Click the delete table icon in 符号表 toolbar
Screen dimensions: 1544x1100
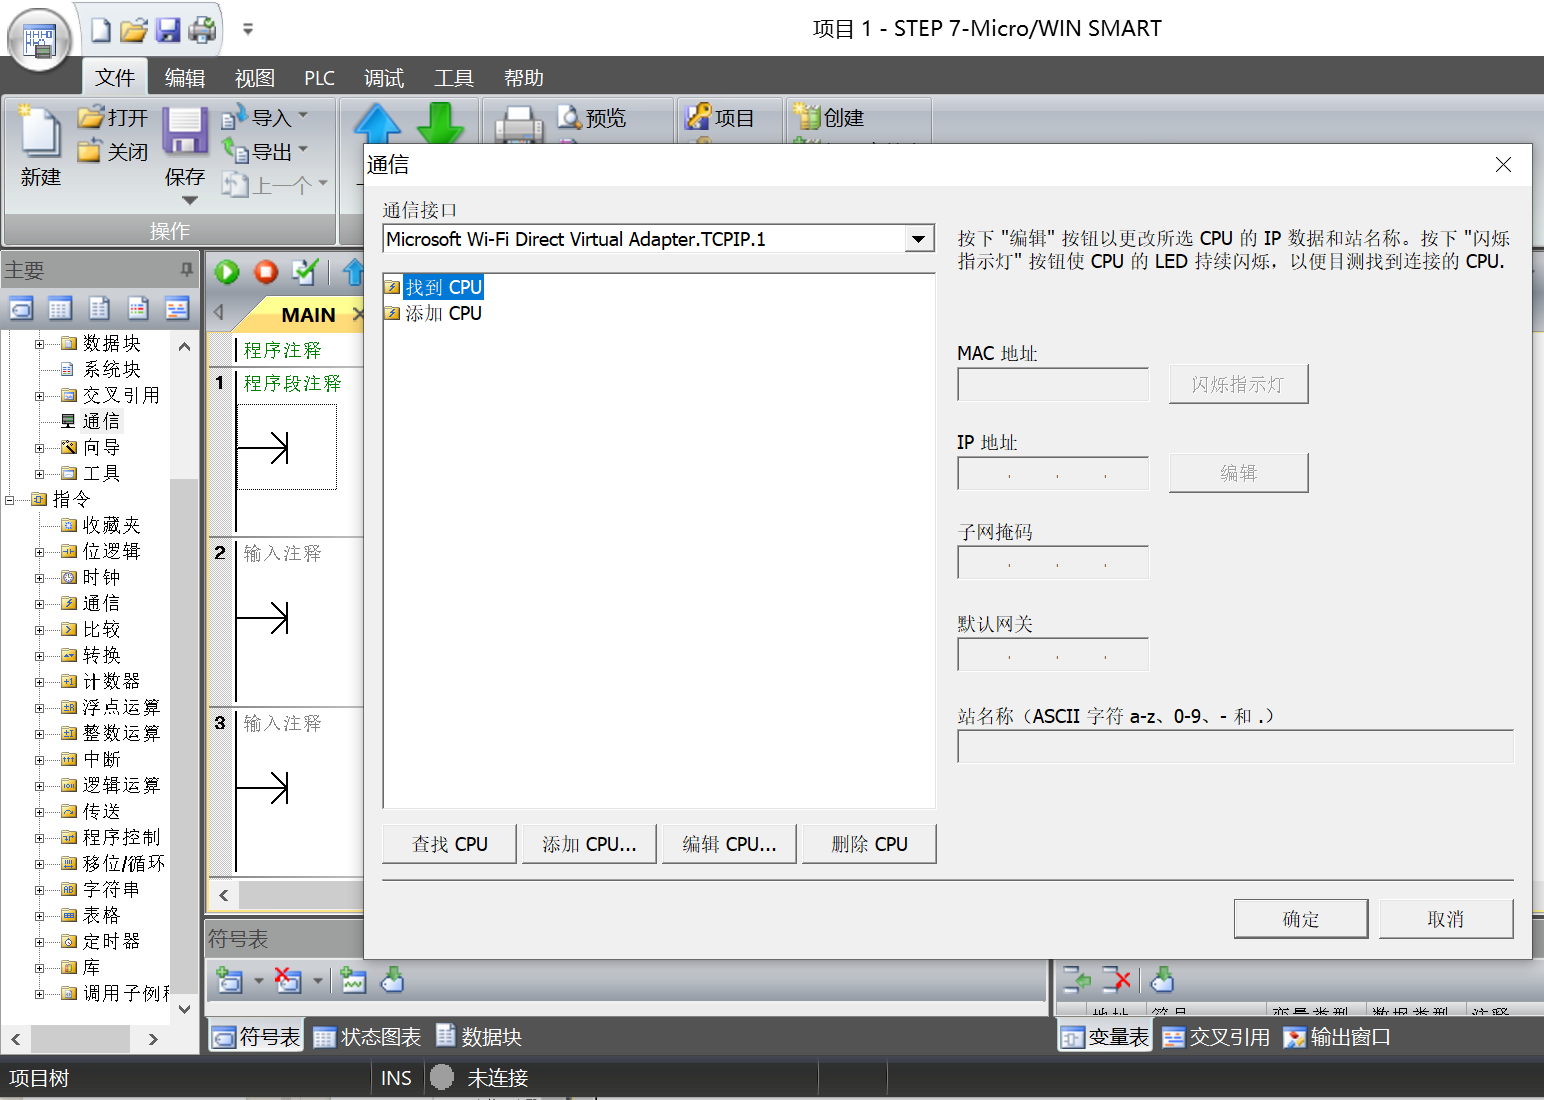[288, 981]
